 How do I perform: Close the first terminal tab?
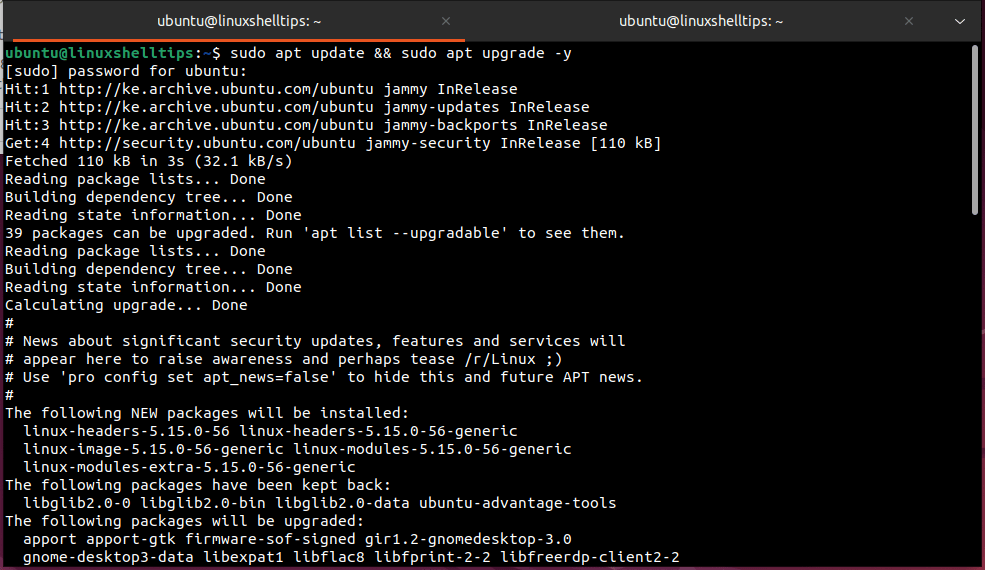click(446, 21)
